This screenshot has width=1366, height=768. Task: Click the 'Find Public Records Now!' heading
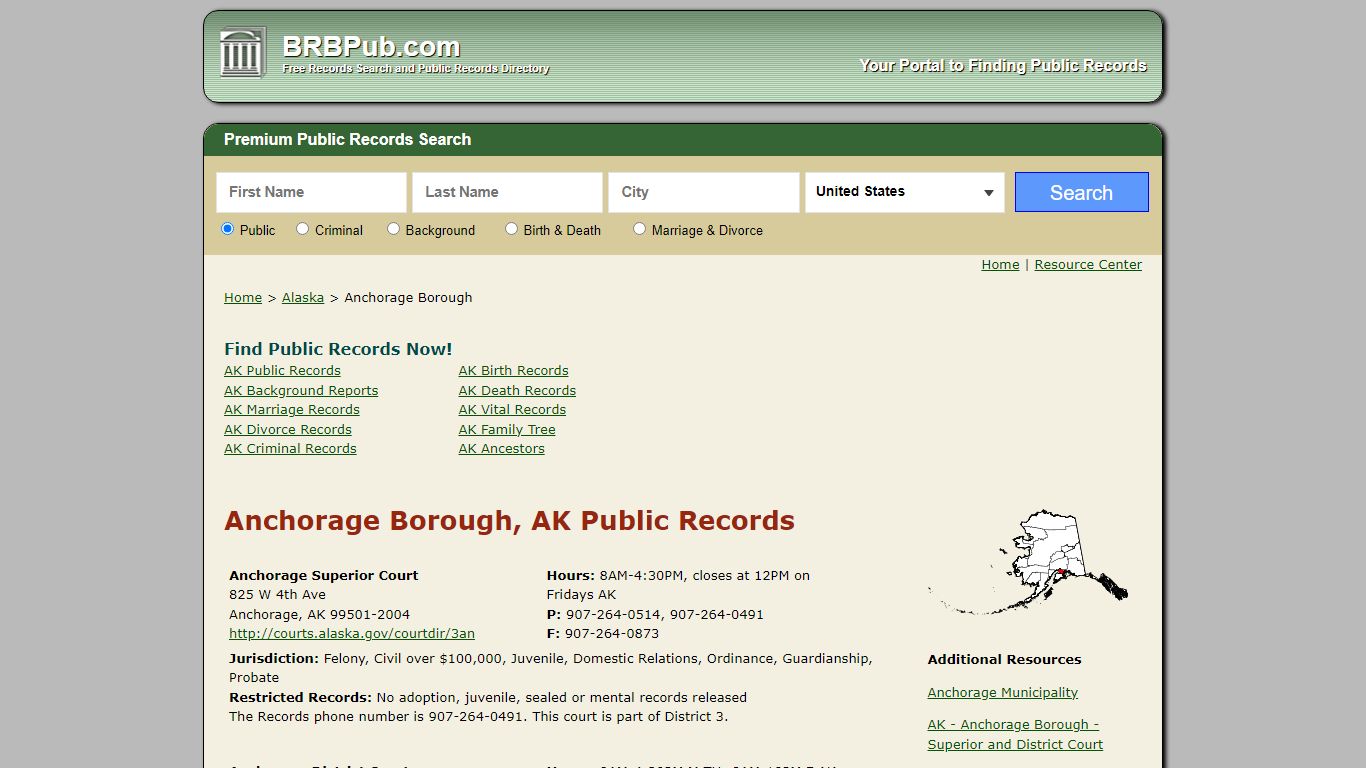click(x=338, y=349)
